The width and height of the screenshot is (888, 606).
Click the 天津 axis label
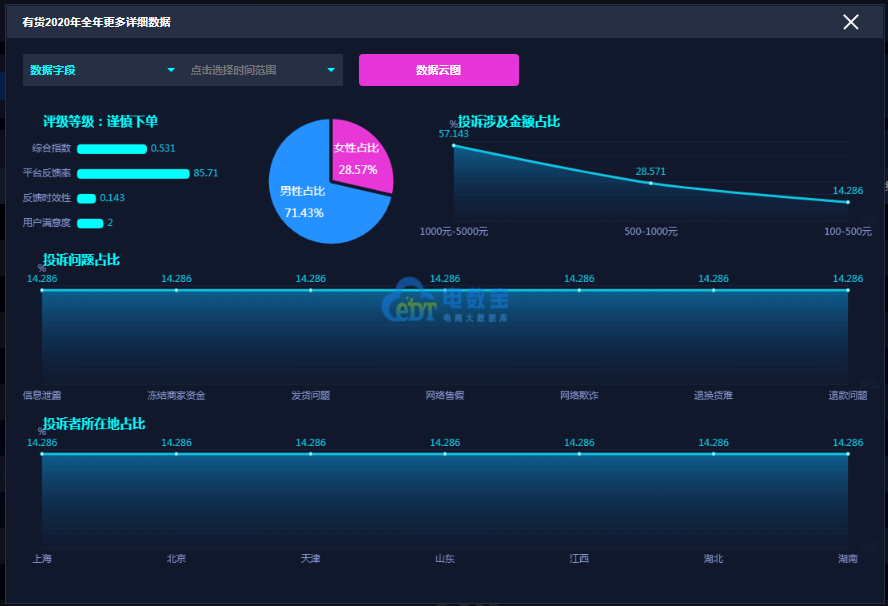coord(310,559)
